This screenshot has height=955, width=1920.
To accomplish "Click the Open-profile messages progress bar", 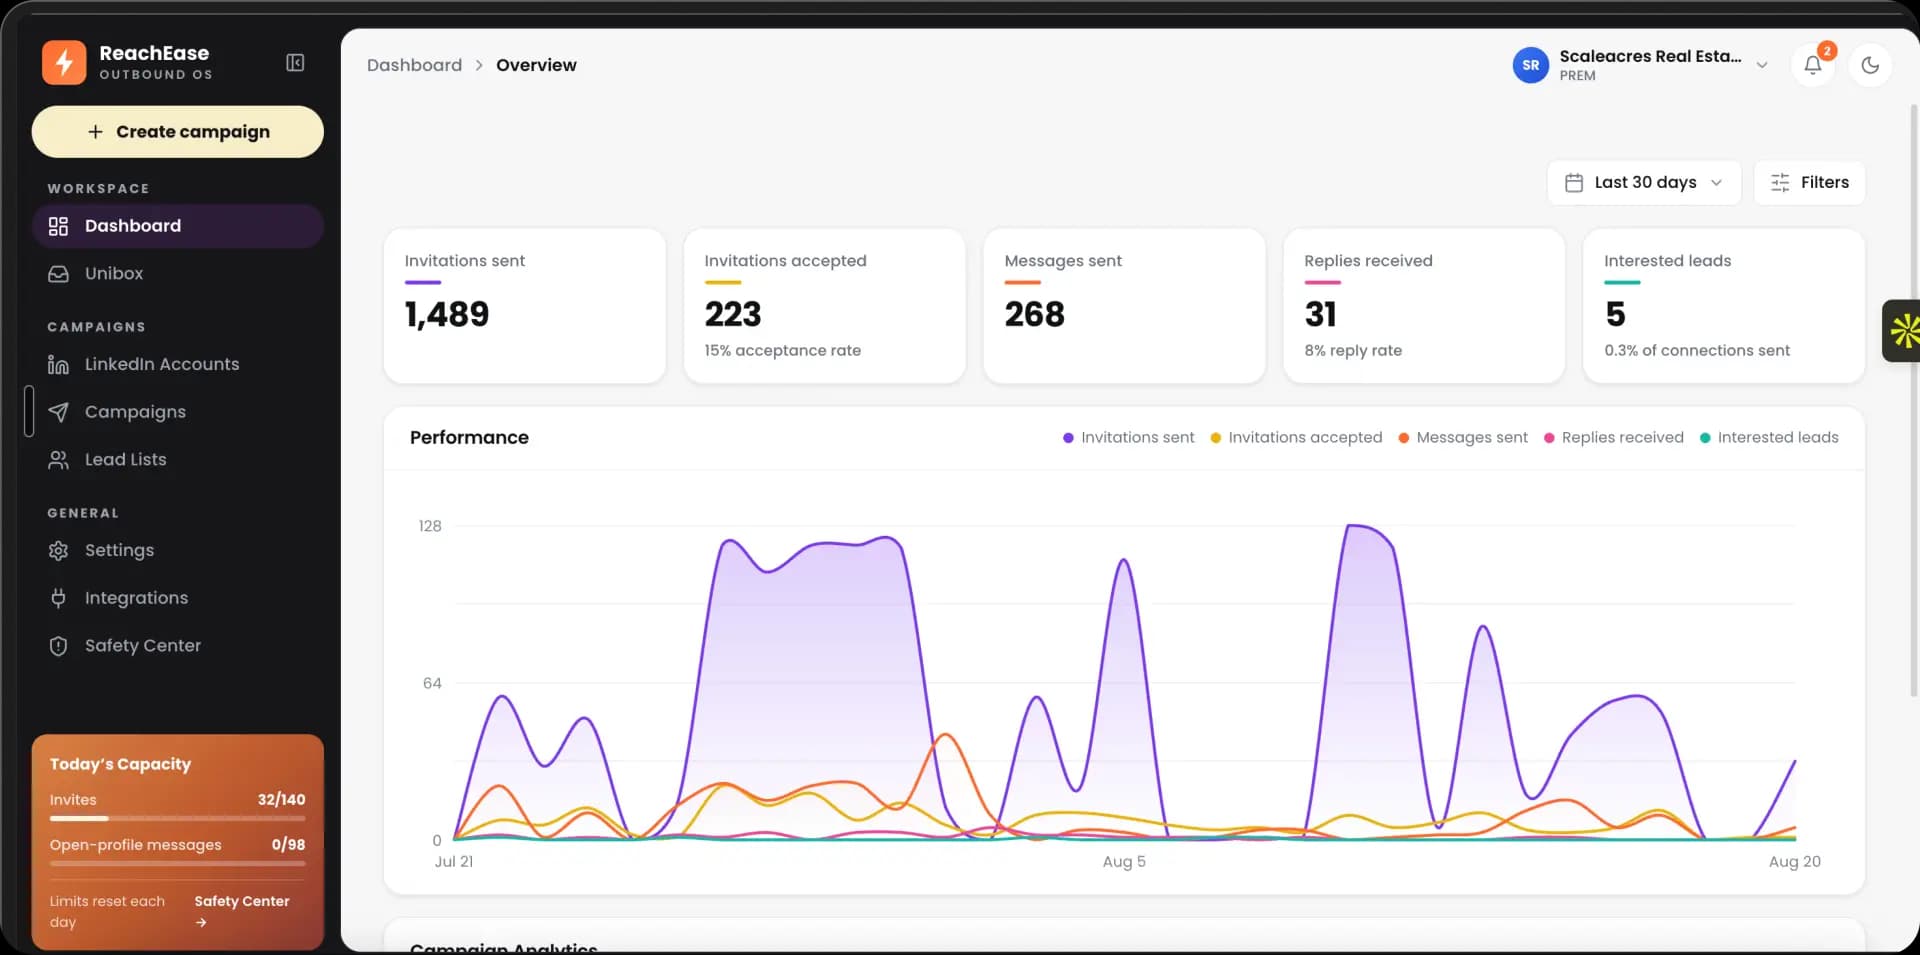I will [x=177, y=863].
